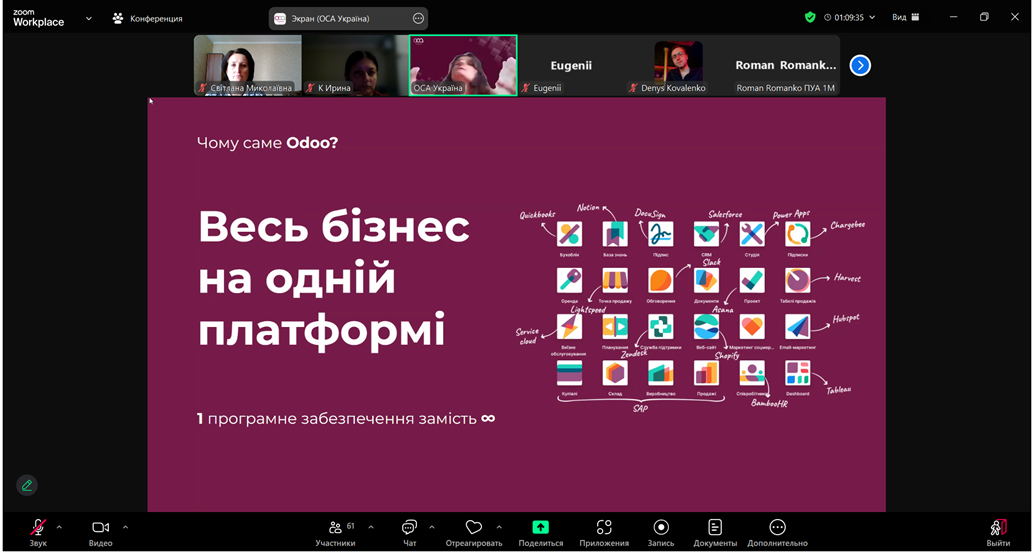Click the Співробітники app icon
This screenshot has height=554, width=1034.
[x=752, y=373]
